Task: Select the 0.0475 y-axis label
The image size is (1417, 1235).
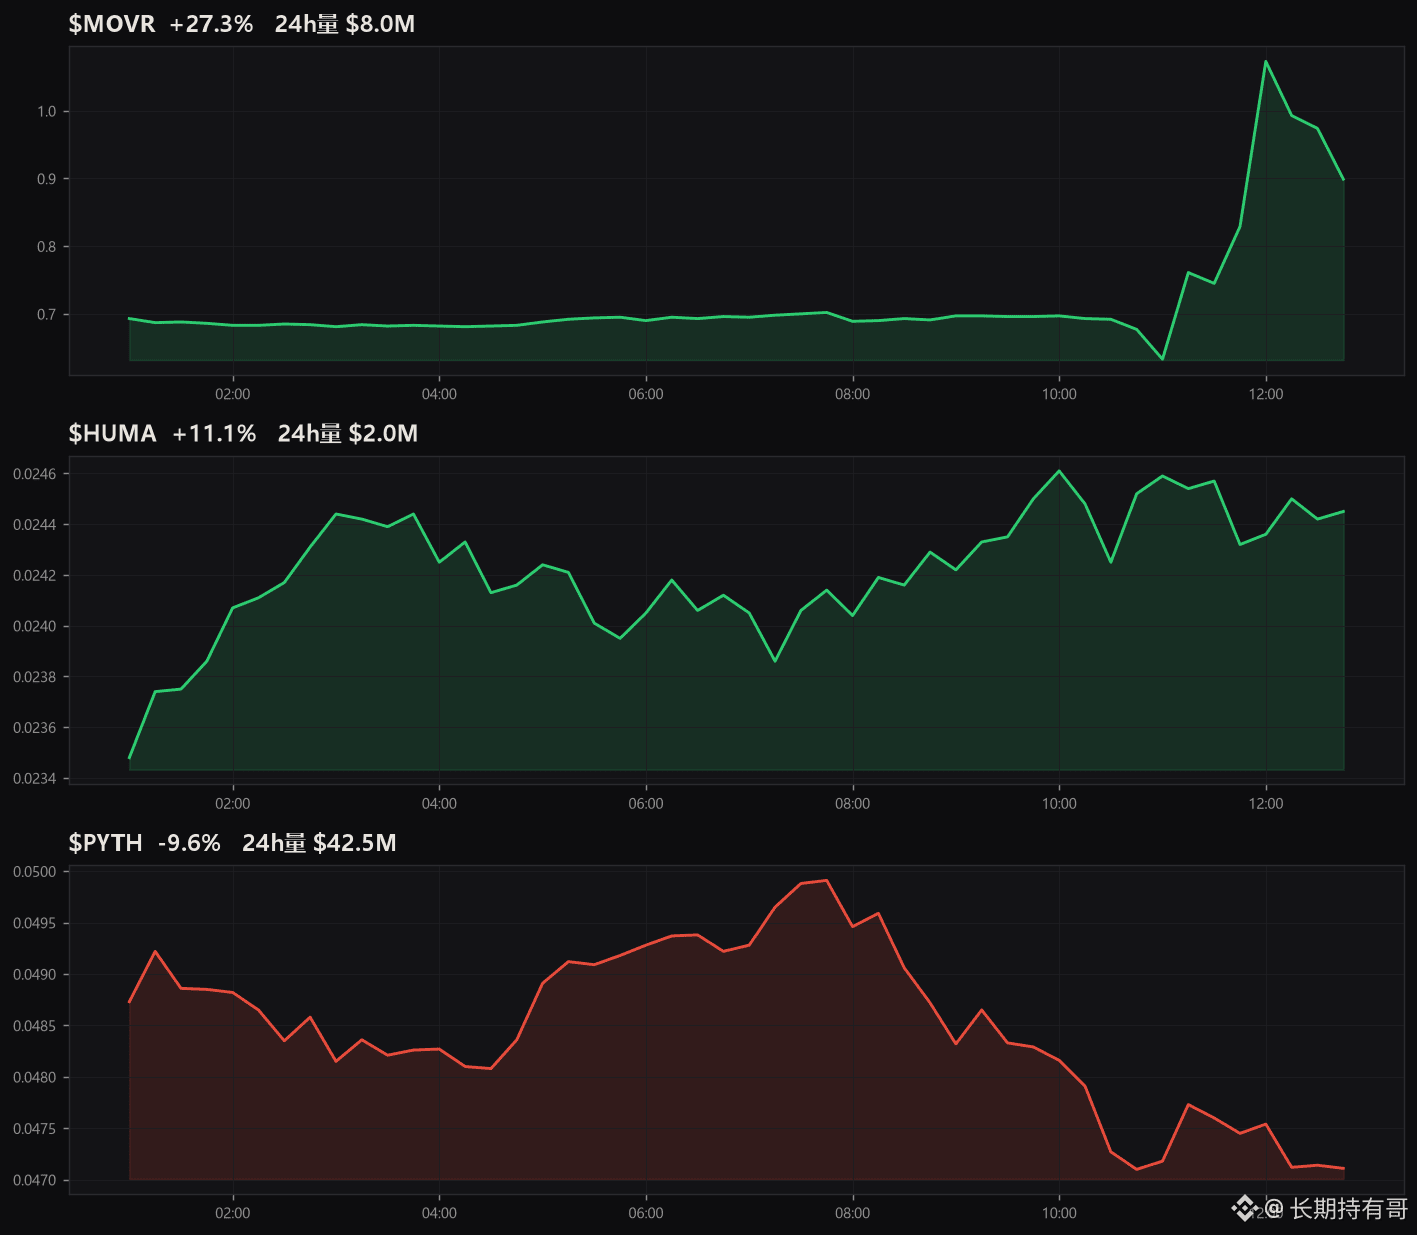Action: [x=35, y=1129]
